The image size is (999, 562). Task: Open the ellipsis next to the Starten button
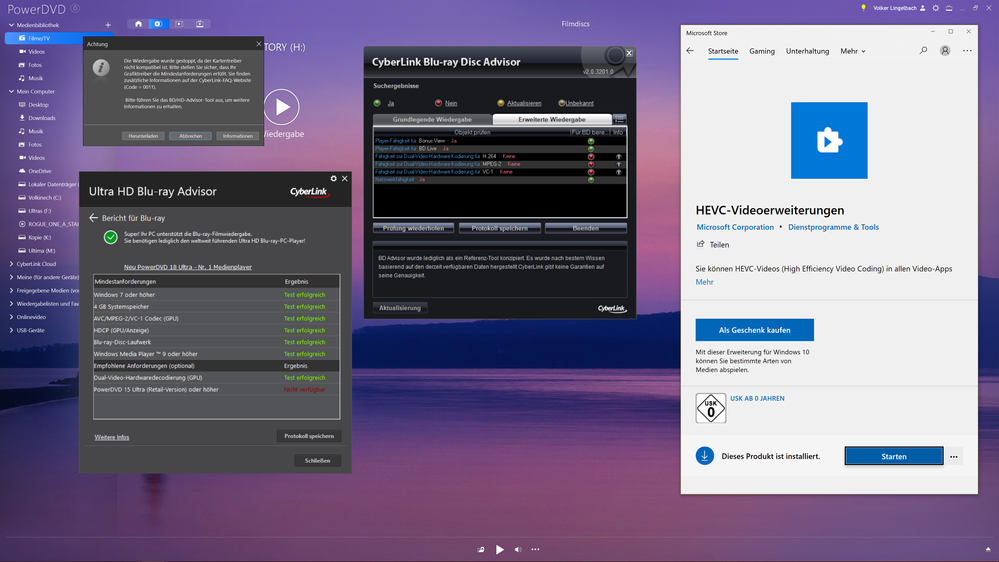click(954, 456)
